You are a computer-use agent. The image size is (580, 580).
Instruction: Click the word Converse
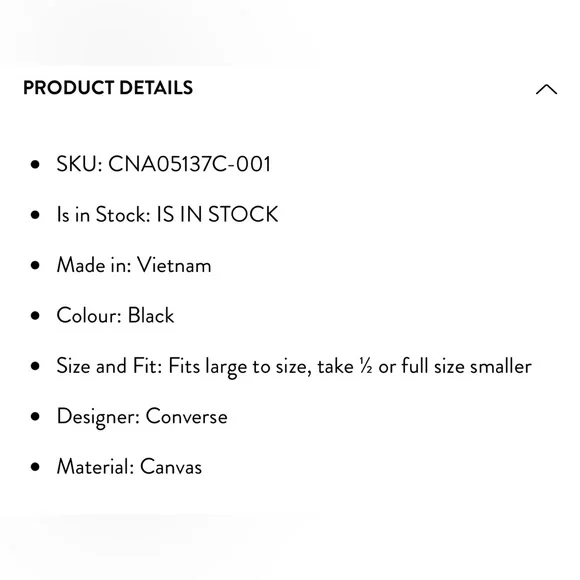click(x=186, y=417)
